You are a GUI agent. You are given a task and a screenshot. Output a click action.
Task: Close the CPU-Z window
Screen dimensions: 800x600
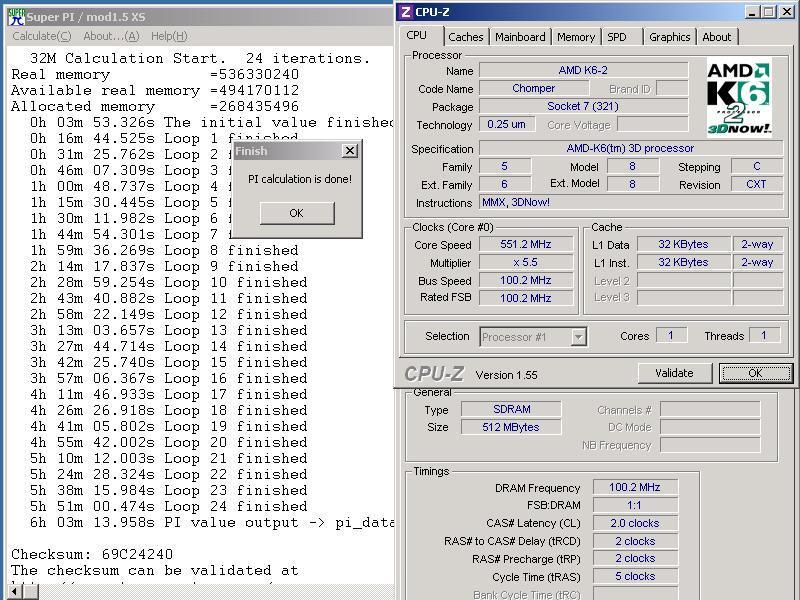[x=787, y=12]
